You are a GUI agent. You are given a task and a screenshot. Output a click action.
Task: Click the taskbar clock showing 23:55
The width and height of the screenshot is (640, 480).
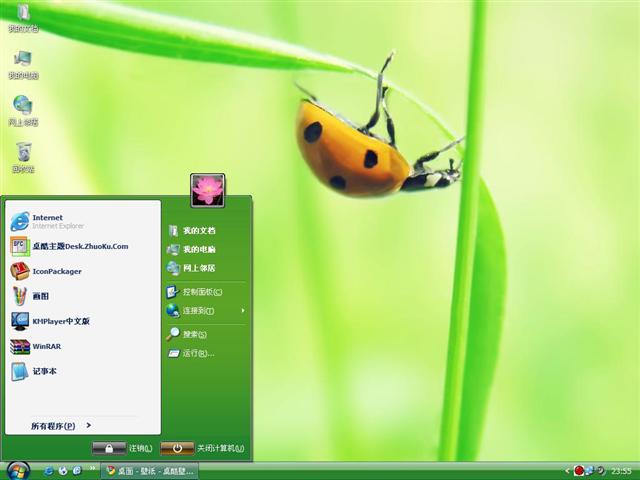[621, 471]
